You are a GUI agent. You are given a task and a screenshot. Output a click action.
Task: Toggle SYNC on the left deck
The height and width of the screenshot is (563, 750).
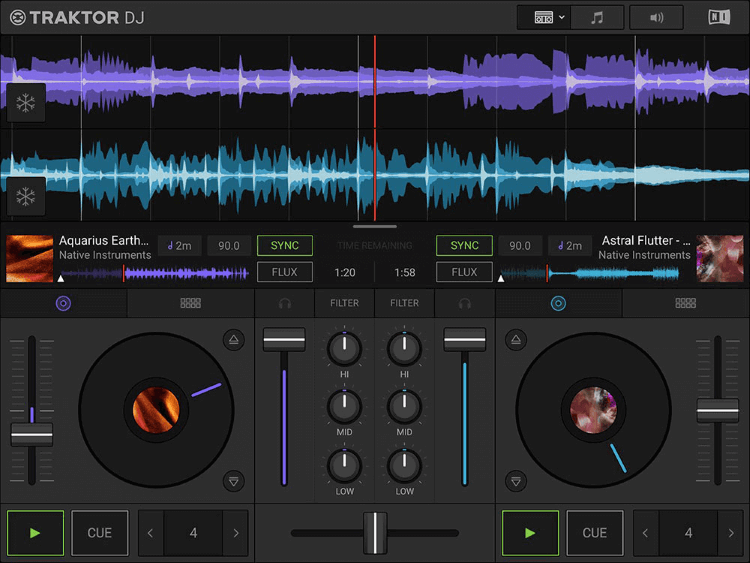(285, 245)
